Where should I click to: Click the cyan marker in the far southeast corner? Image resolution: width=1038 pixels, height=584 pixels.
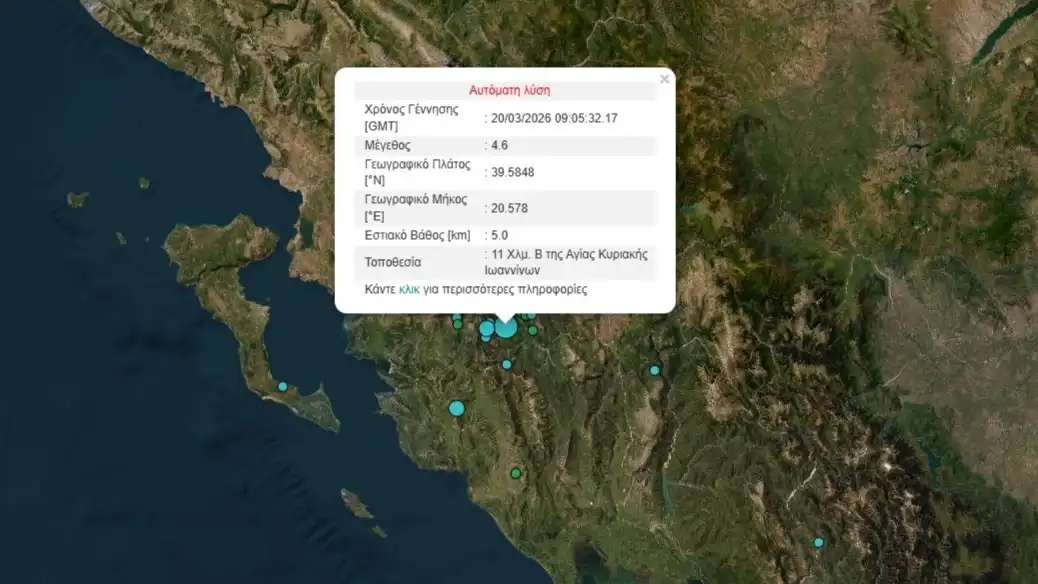[x=818, y=542]
